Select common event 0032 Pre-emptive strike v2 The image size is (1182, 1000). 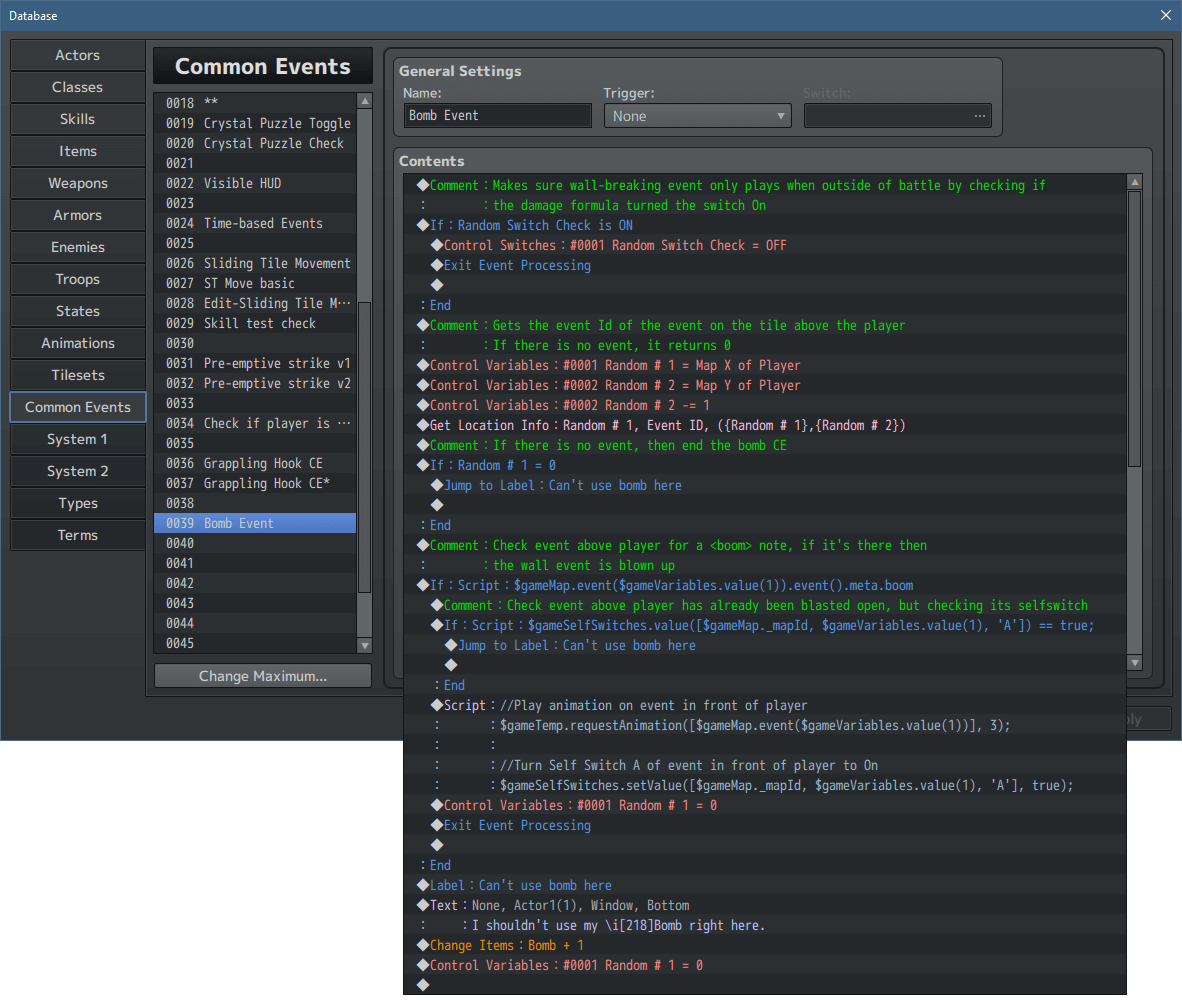click(x=255, y=384)
